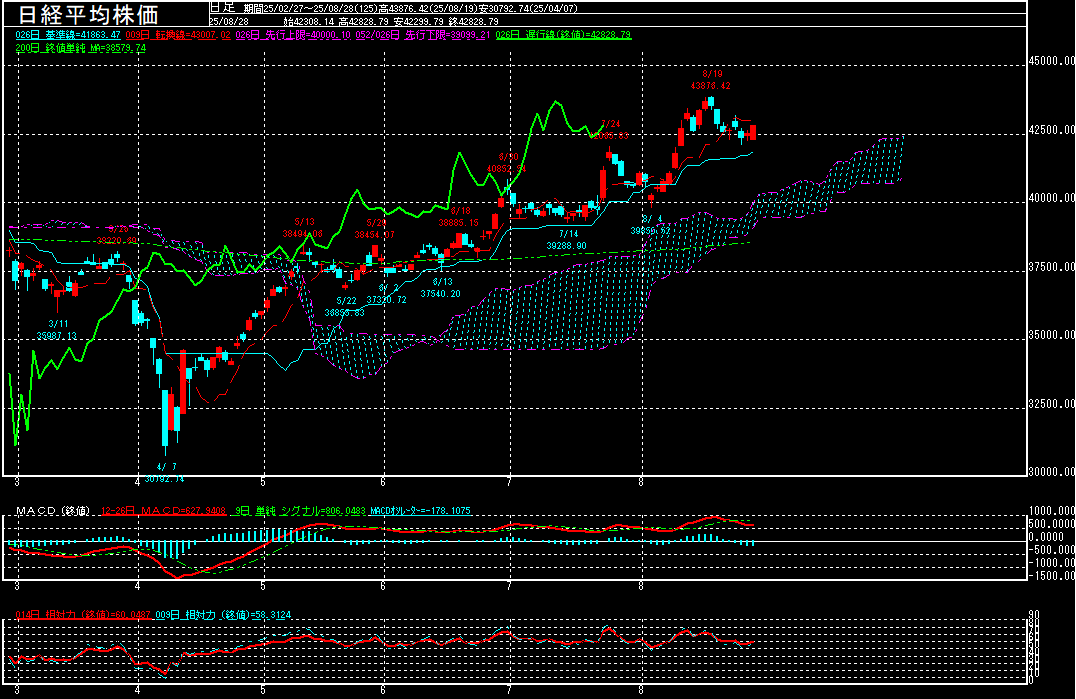The width and height of the screenshot is (1076, 699).
Task: Click the -1500.00 MACD axis label
Action: click(1051, 576)
